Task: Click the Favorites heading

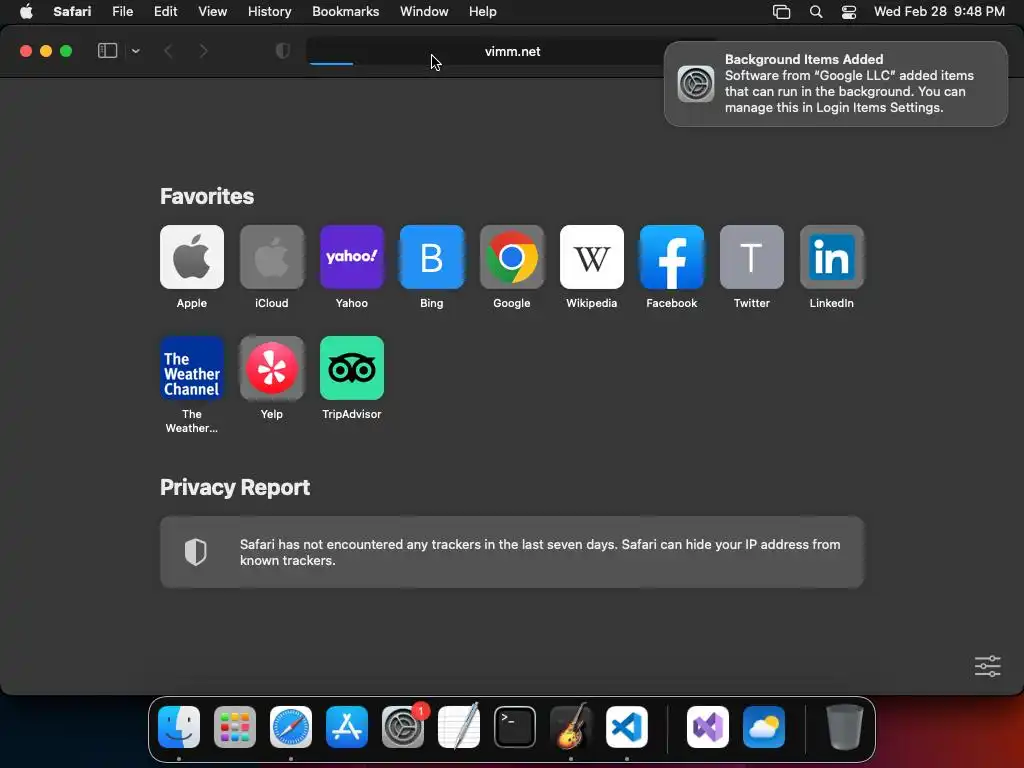Action: click(x=207, y=196)
